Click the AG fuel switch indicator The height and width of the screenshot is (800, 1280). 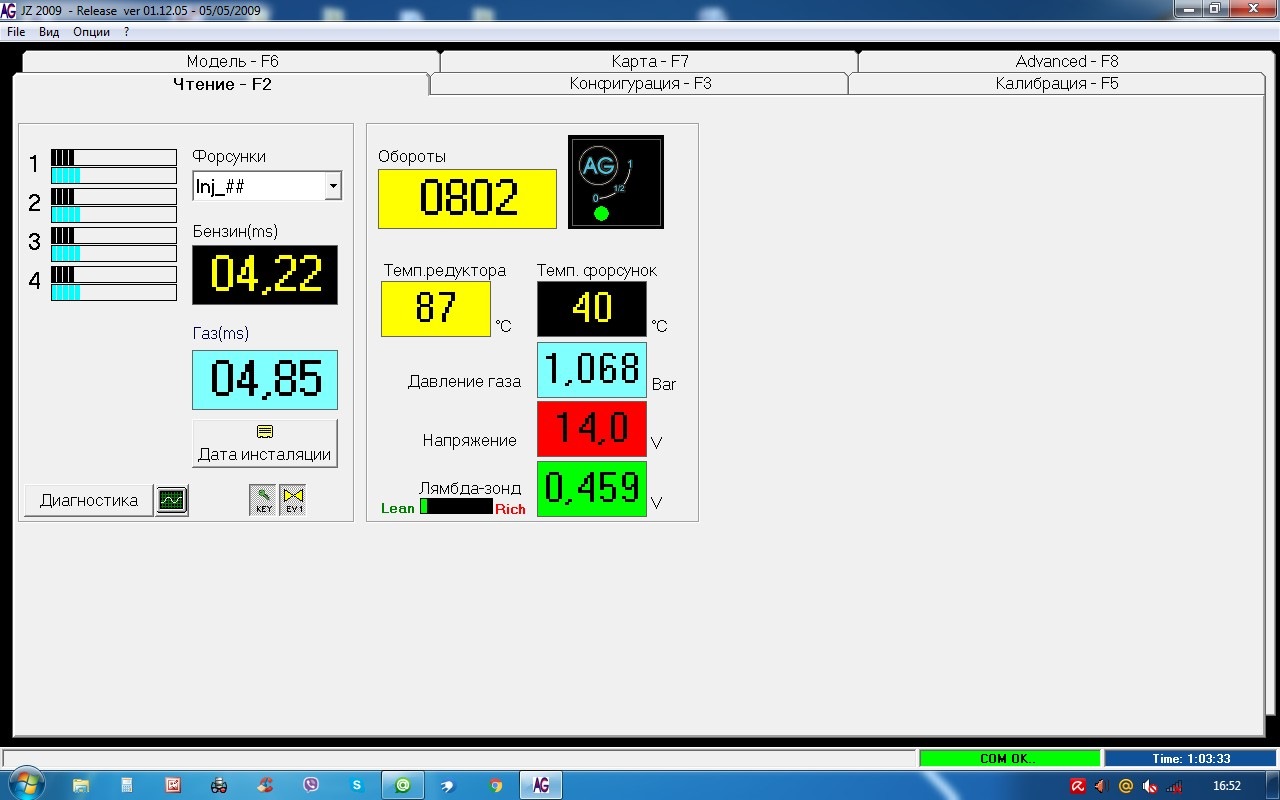[616, 182]
